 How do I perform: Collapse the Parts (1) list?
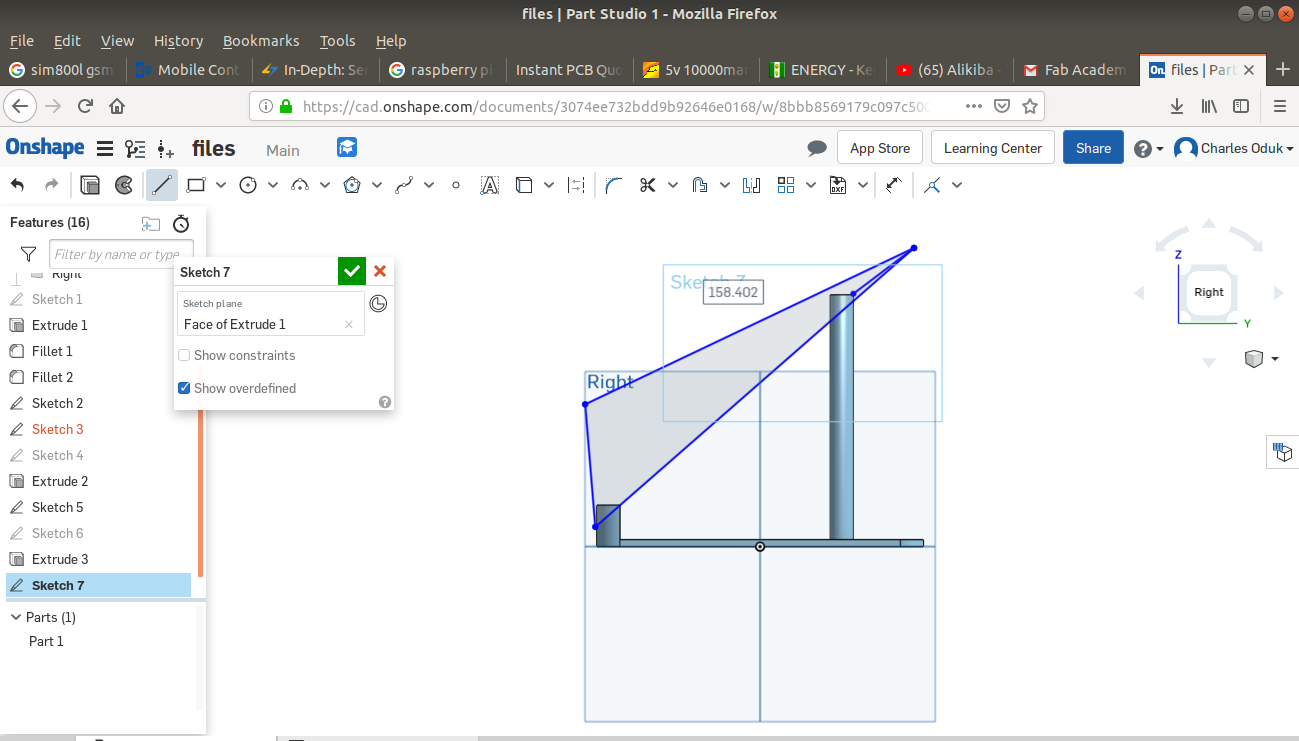pyautogui.click(x=16, y=617)
